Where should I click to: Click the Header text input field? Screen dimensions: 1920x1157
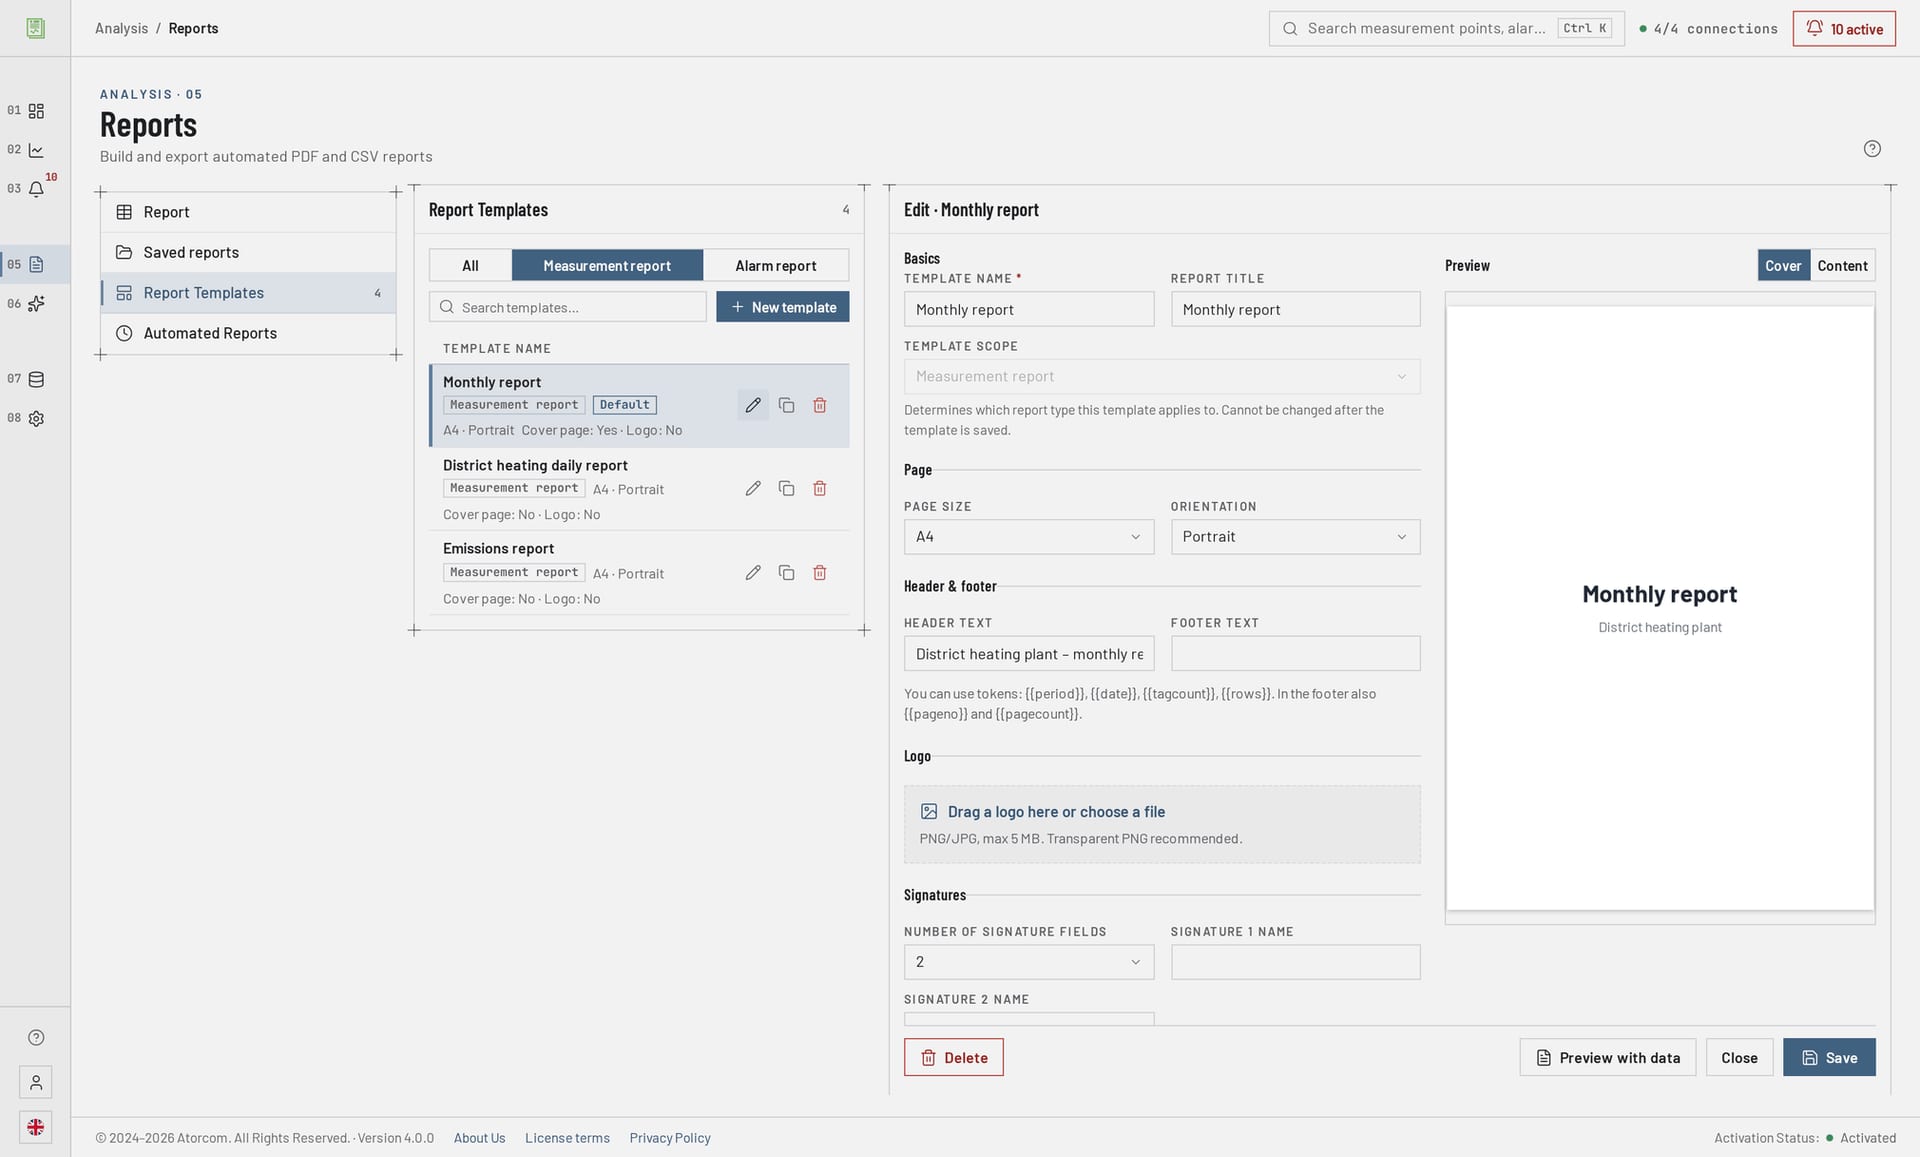click(1028, 654)
